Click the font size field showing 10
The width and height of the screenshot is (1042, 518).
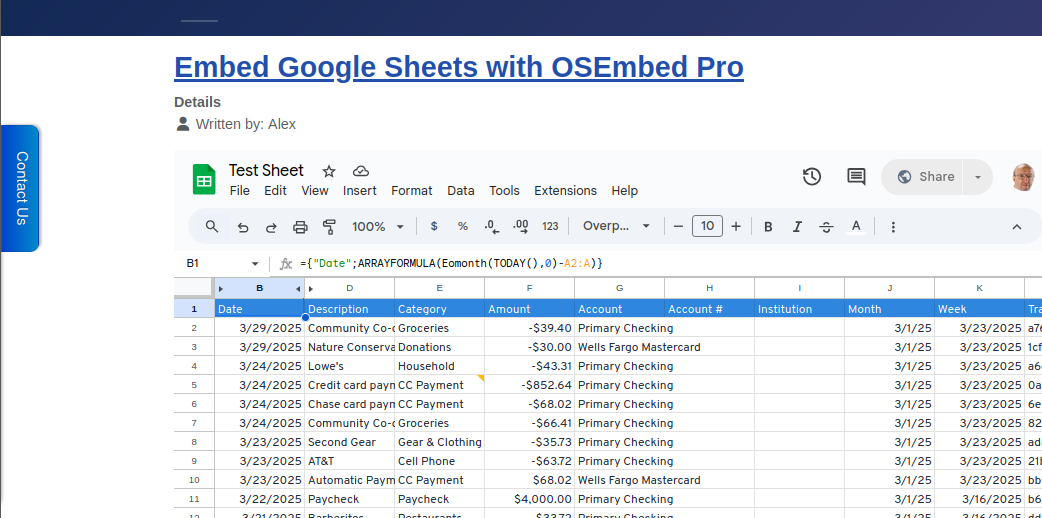[x=707, y=227]
